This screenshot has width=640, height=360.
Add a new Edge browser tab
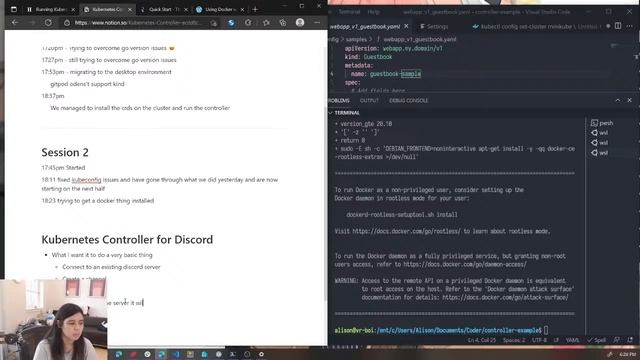pos(255,9)
